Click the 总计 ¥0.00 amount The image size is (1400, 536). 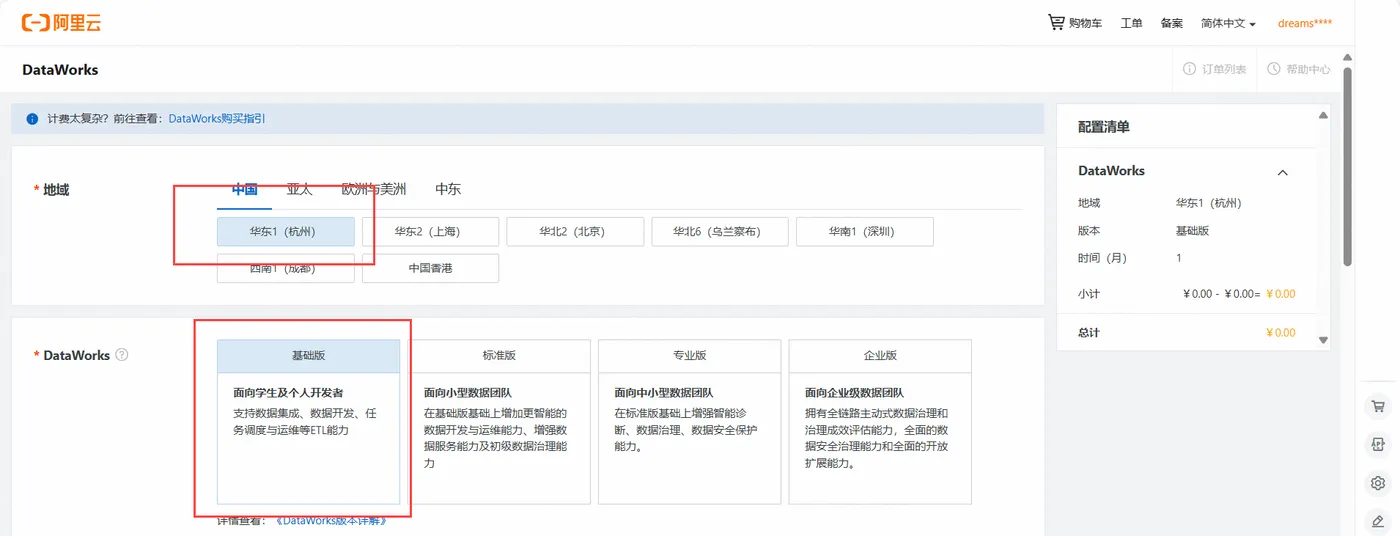click(x=1280, y=333)
